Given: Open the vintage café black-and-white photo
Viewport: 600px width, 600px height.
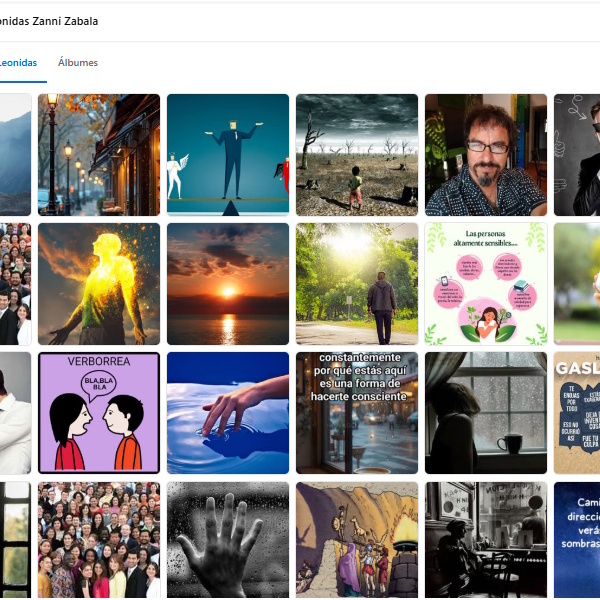Looking at the screenshot, I should tap(486, 540).
